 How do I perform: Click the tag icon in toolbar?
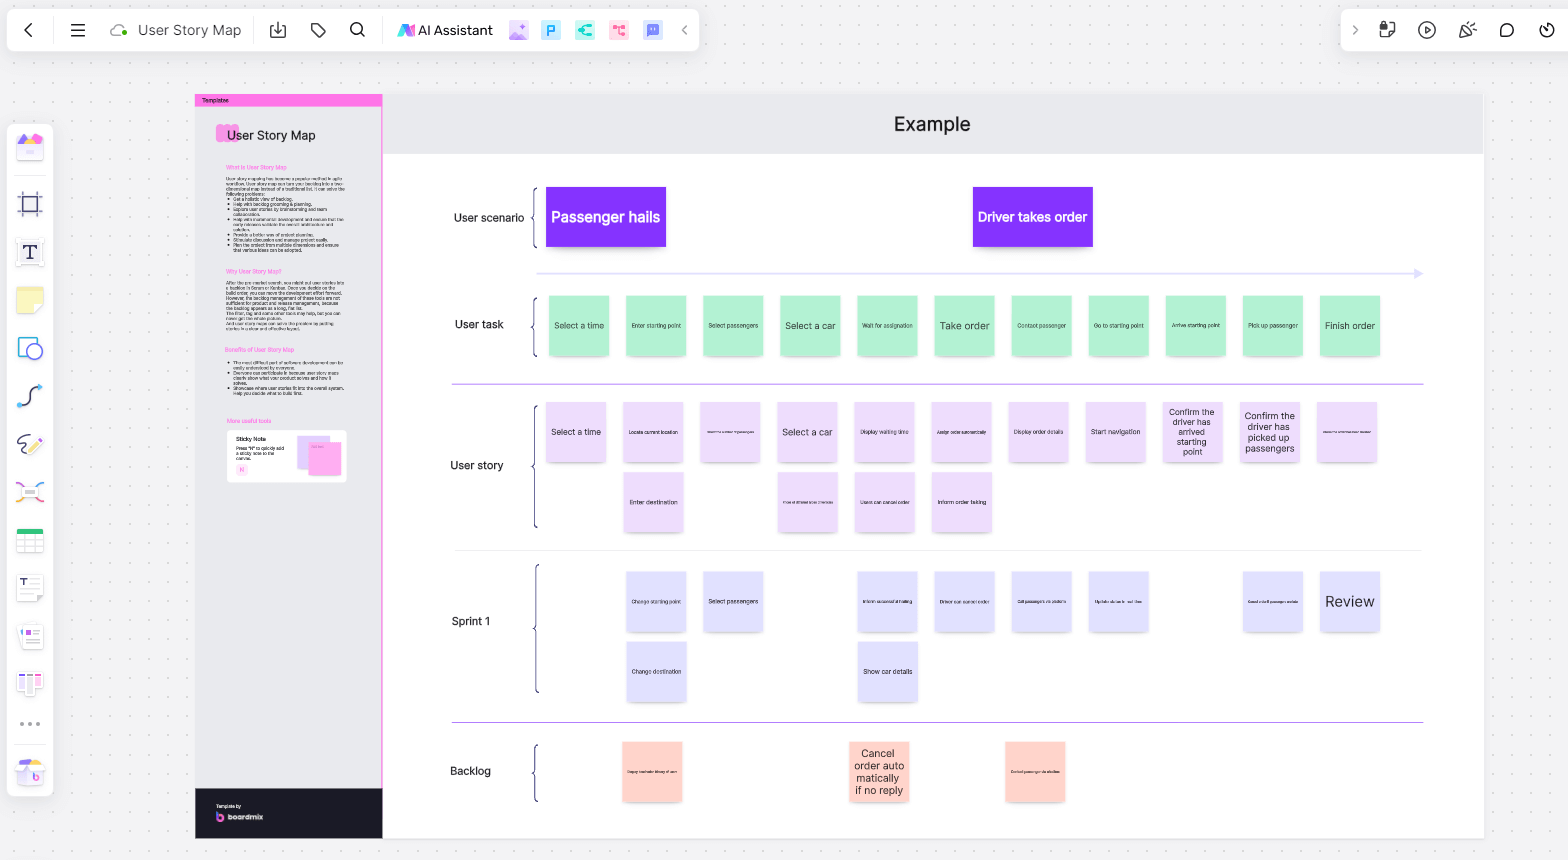pos(318,30)
